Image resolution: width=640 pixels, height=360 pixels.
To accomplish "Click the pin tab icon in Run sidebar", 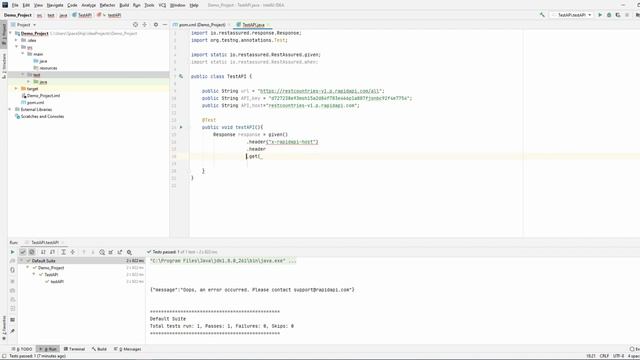I will coord(12,331).
